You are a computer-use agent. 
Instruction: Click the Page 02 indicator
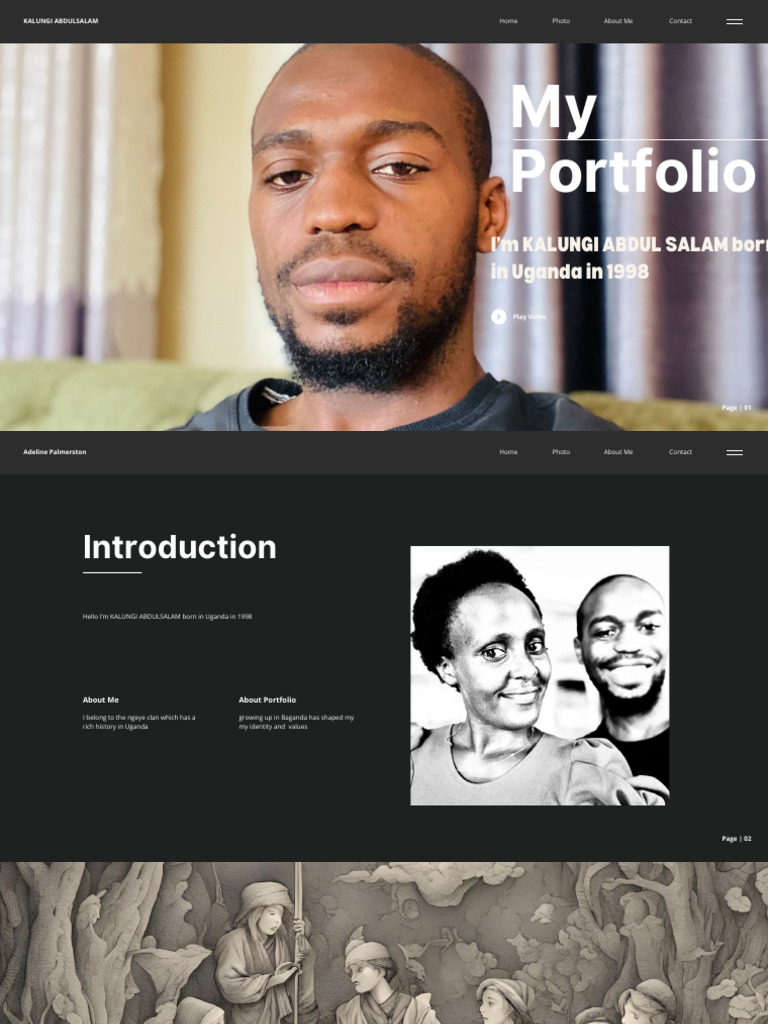[736, 839]
